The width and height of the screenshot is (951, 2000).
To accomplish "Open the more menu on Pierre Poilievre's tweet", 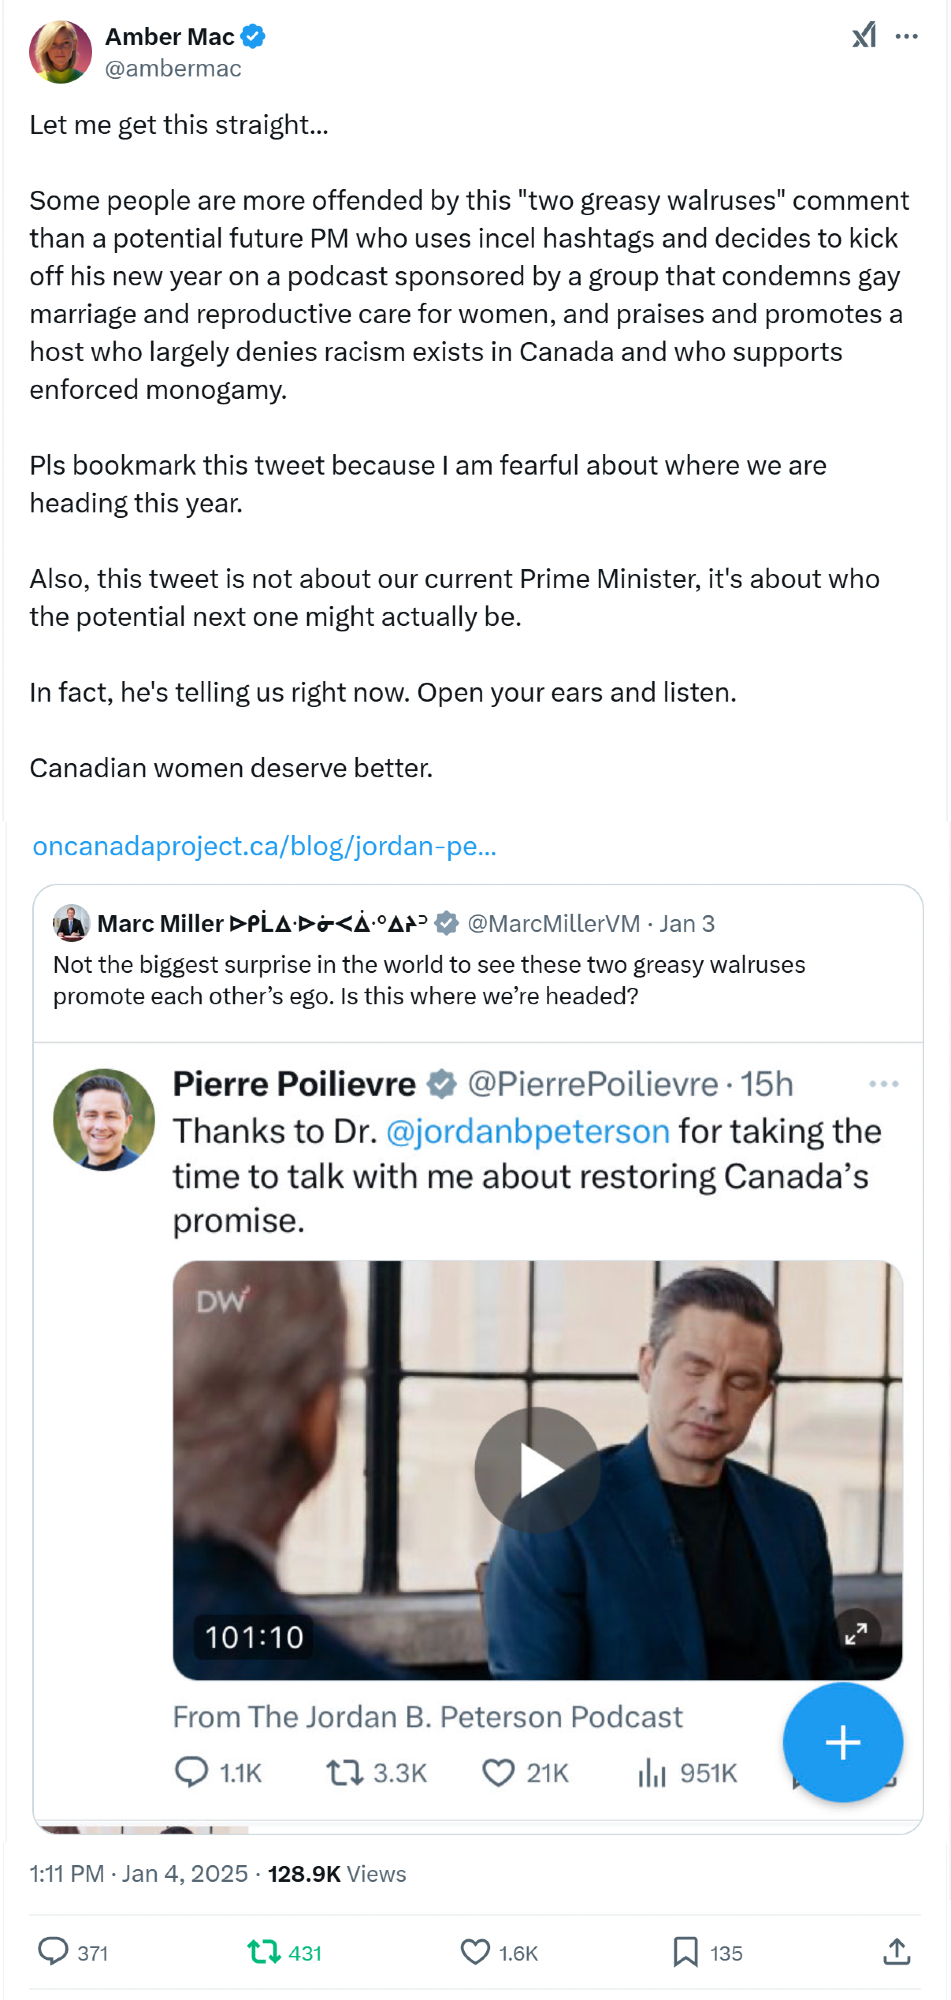I will pos(884,1084).
